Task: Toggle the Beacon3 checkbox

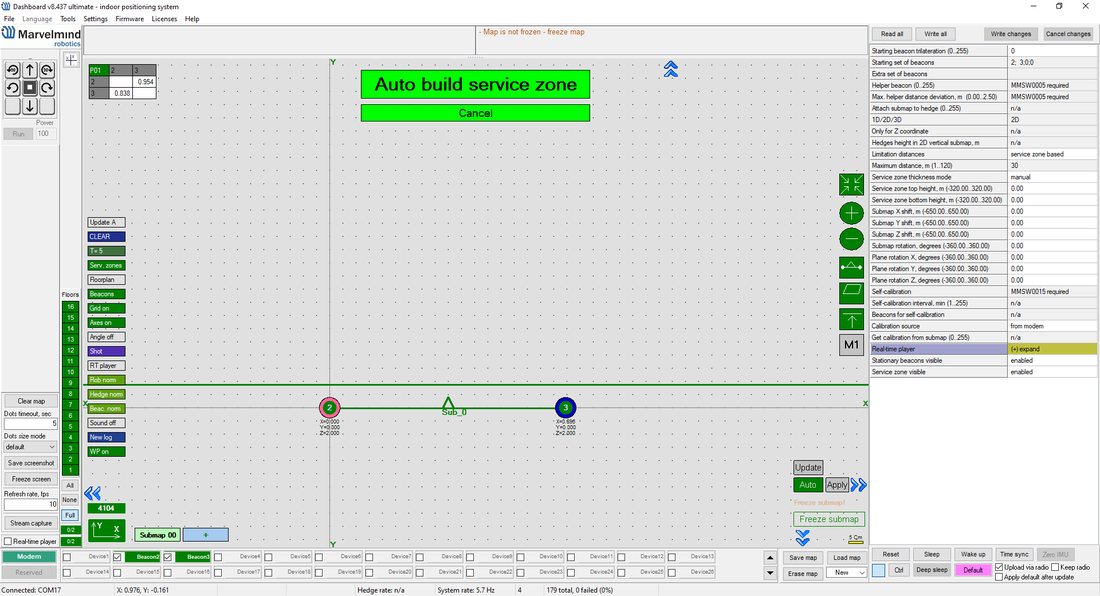Action: tap(168, 557)
